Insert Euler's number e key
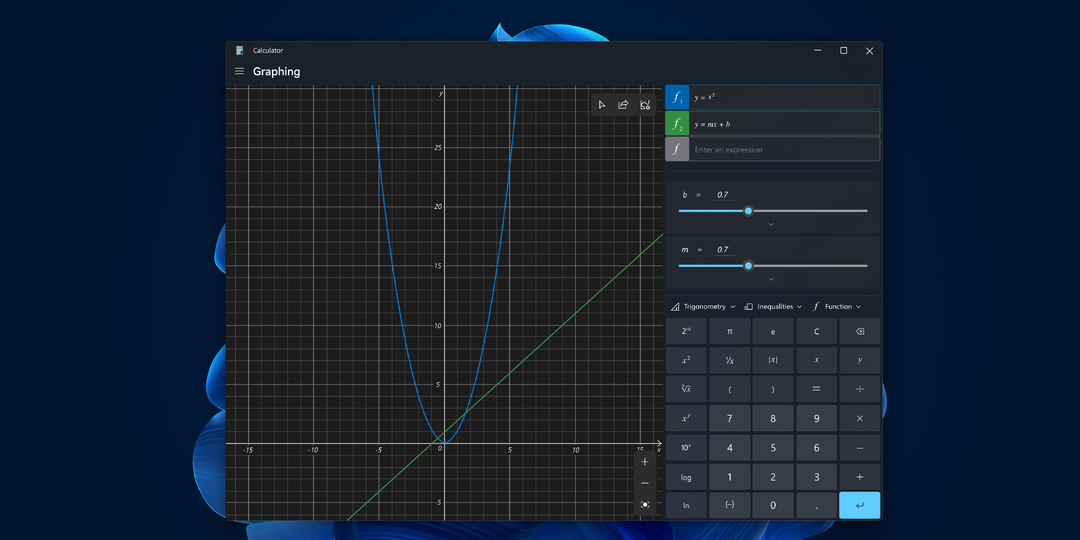This screenshot has width=1080, height=540. click(773, 331)
